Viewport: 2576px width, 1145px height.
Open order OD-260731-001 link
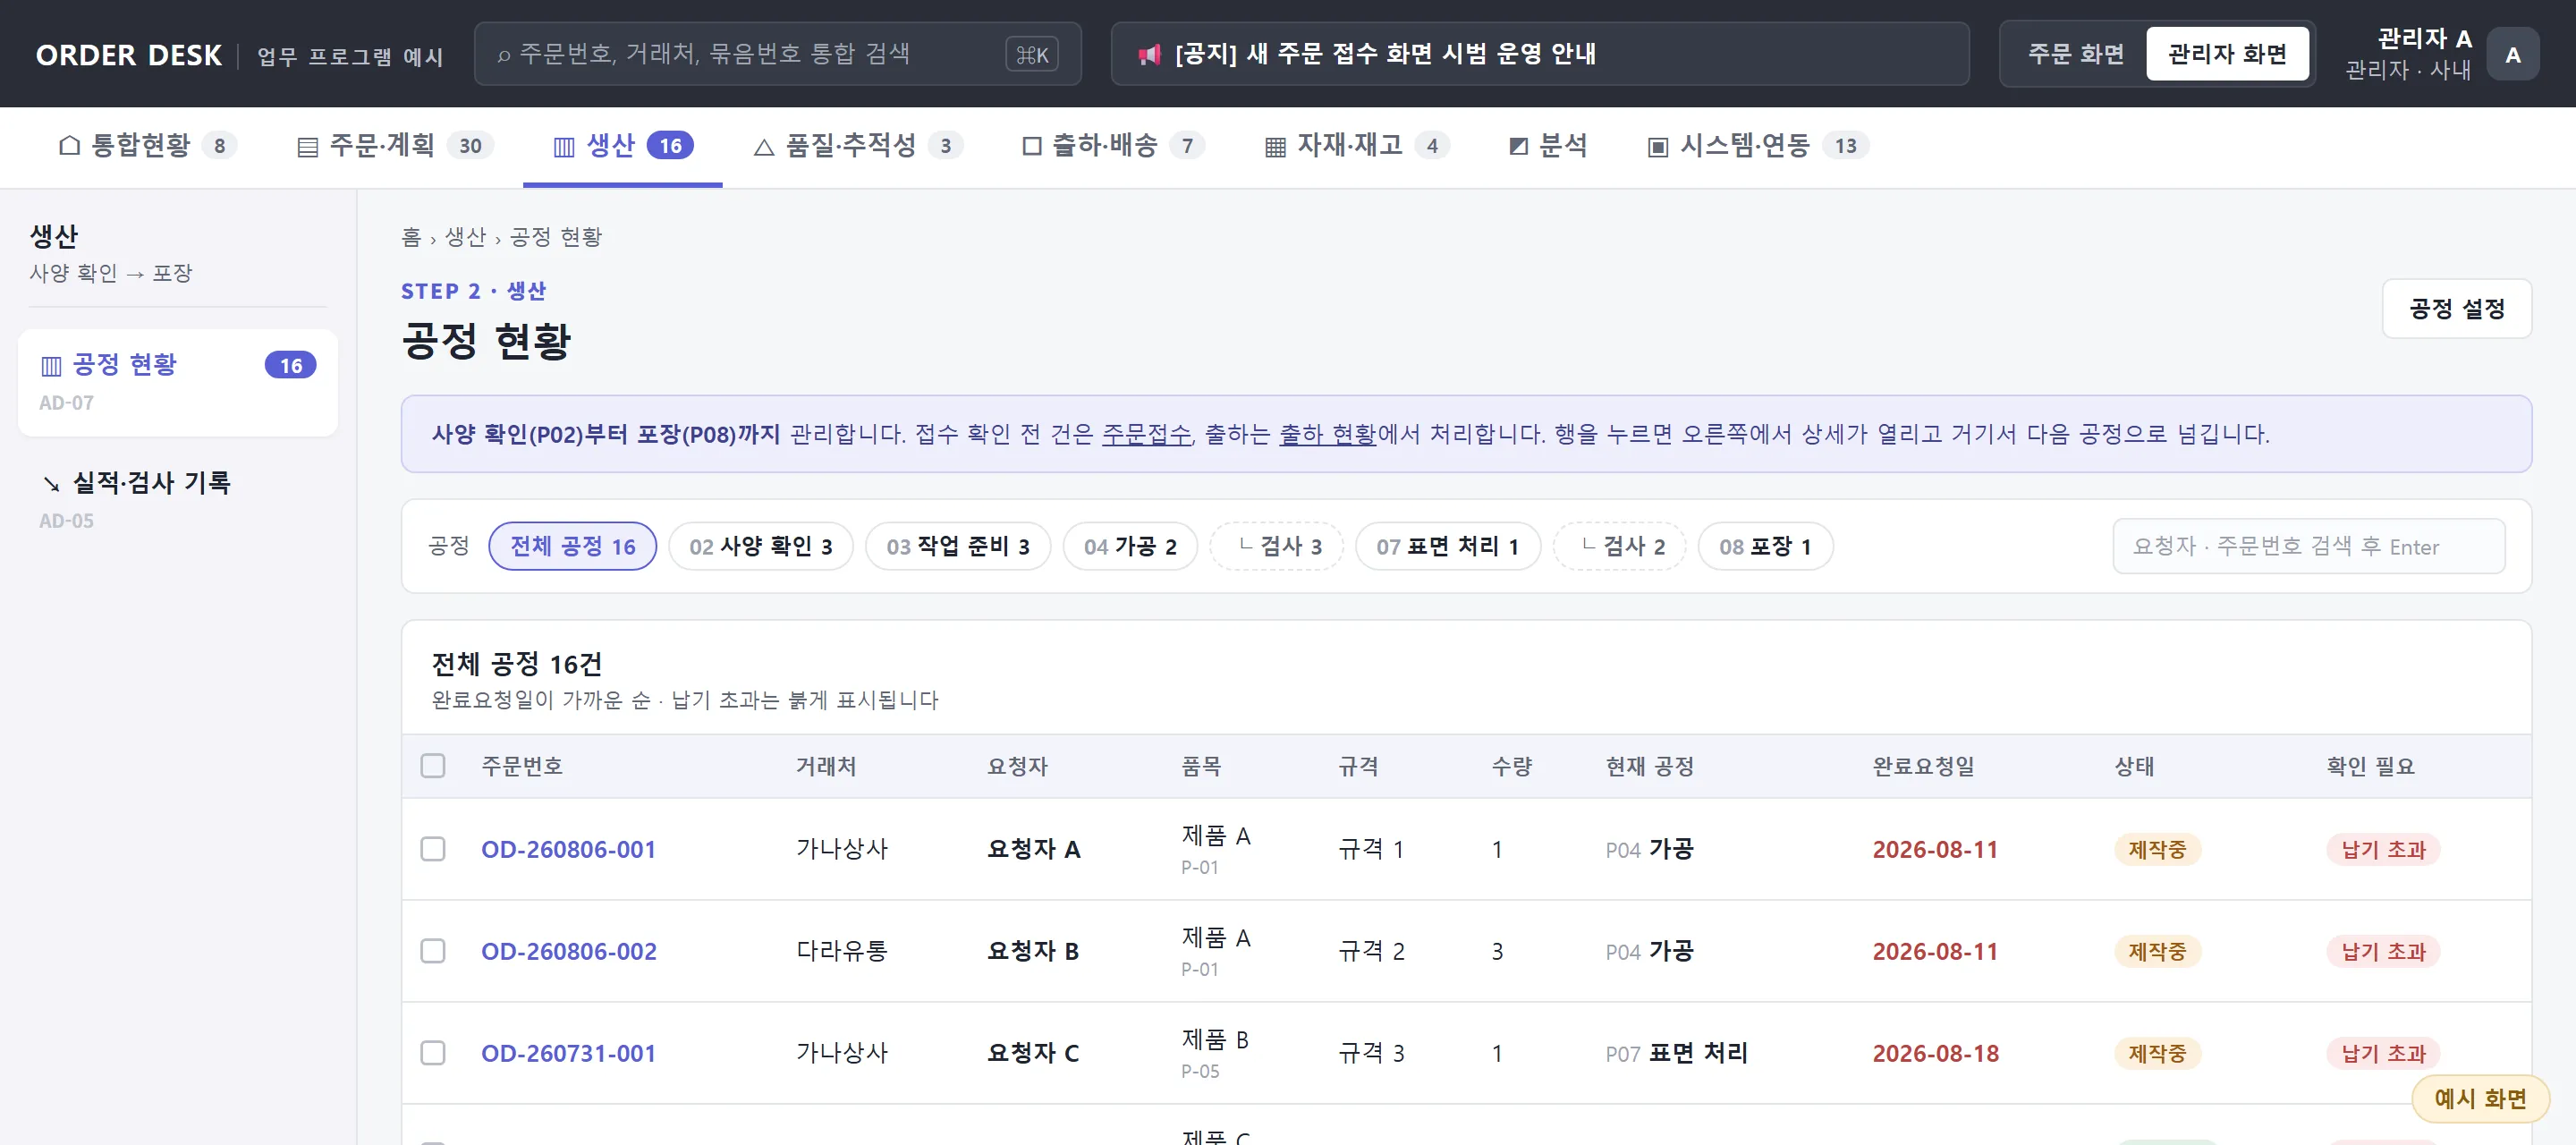pos(568,1053)
